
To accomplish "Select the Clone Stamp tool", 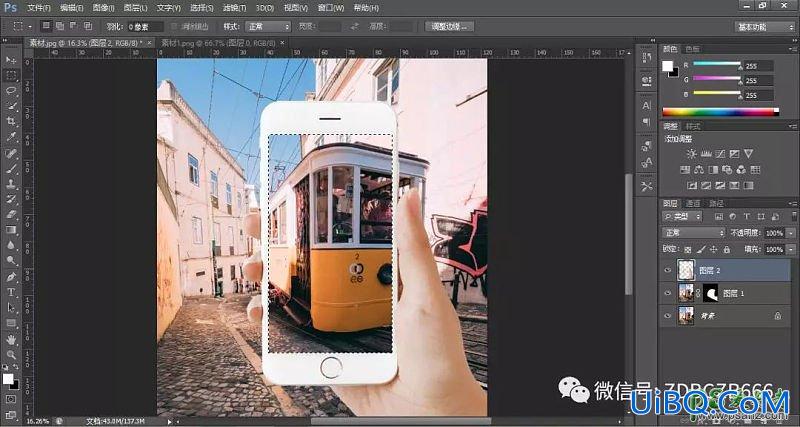I will [x=11, y=184].
